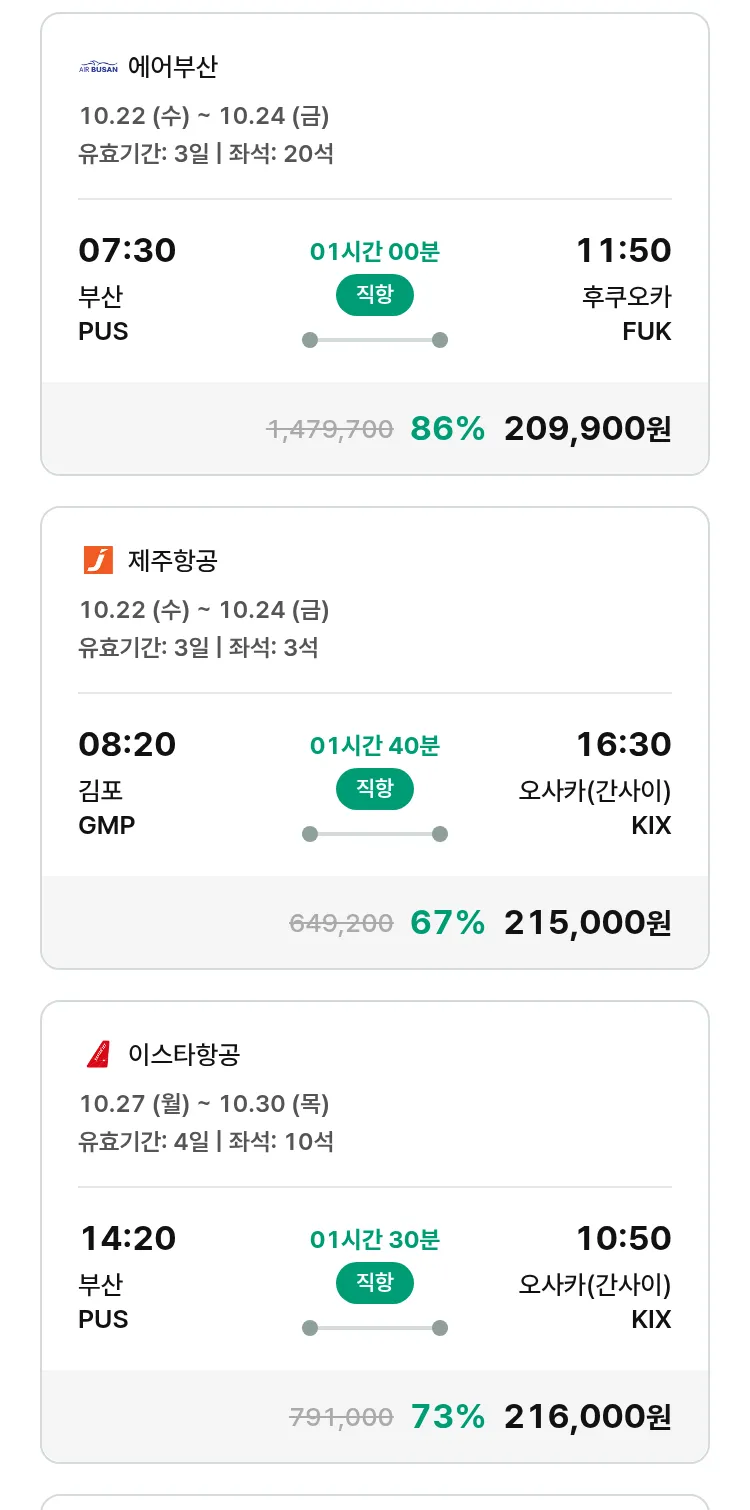Viewport: 750px width, 1510px height.
Task: Select the 216,000원 Eastar Jet fare
Action: (587, 1417)
